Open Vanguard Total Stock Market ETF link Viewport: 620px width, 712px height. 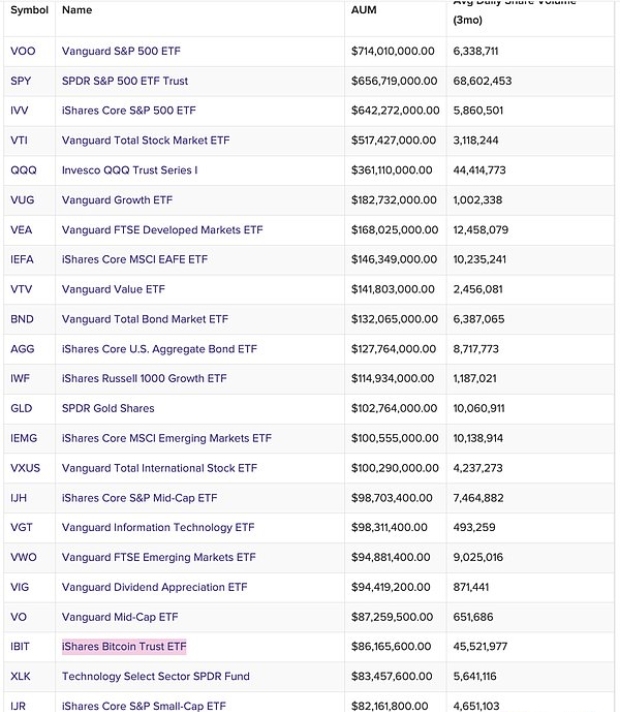(145, 140)
